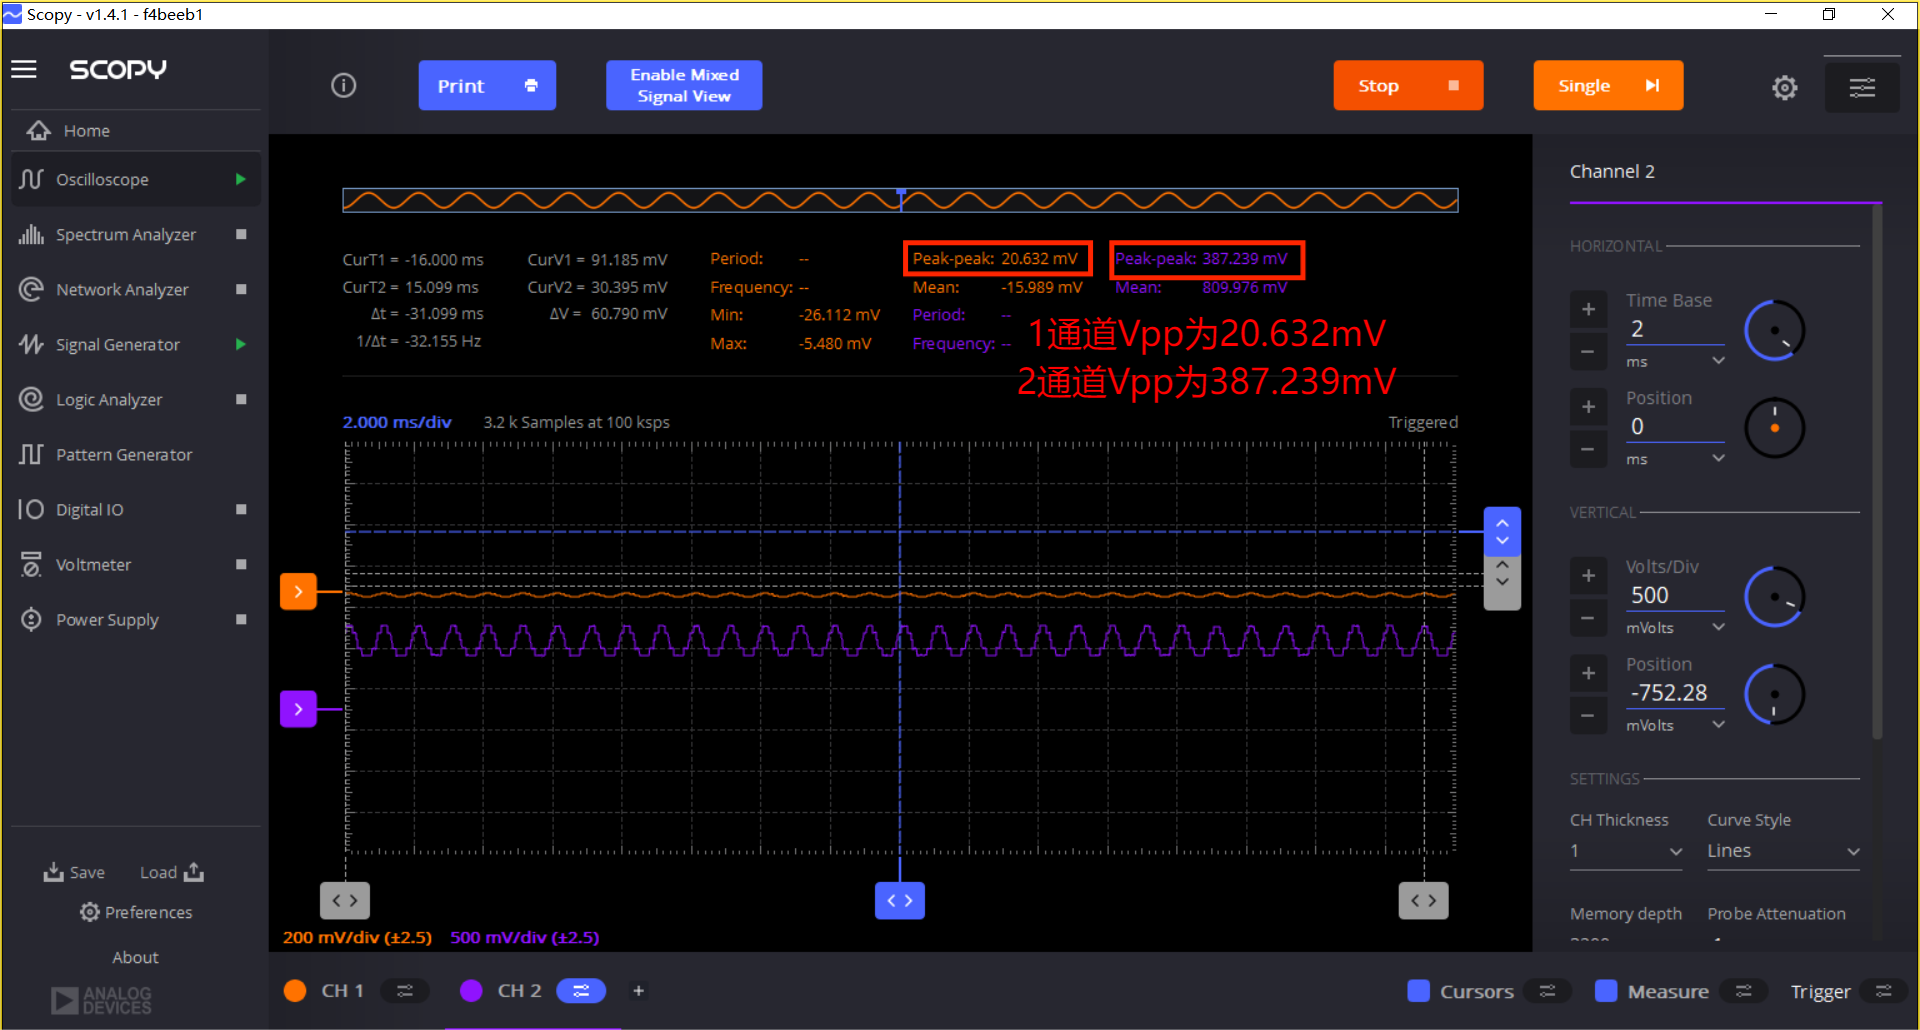Image resolution: width=1920 pixels, height=1030 pixels.
Task: Run the Voltmeter instrument
Action: tap(240, 564)
